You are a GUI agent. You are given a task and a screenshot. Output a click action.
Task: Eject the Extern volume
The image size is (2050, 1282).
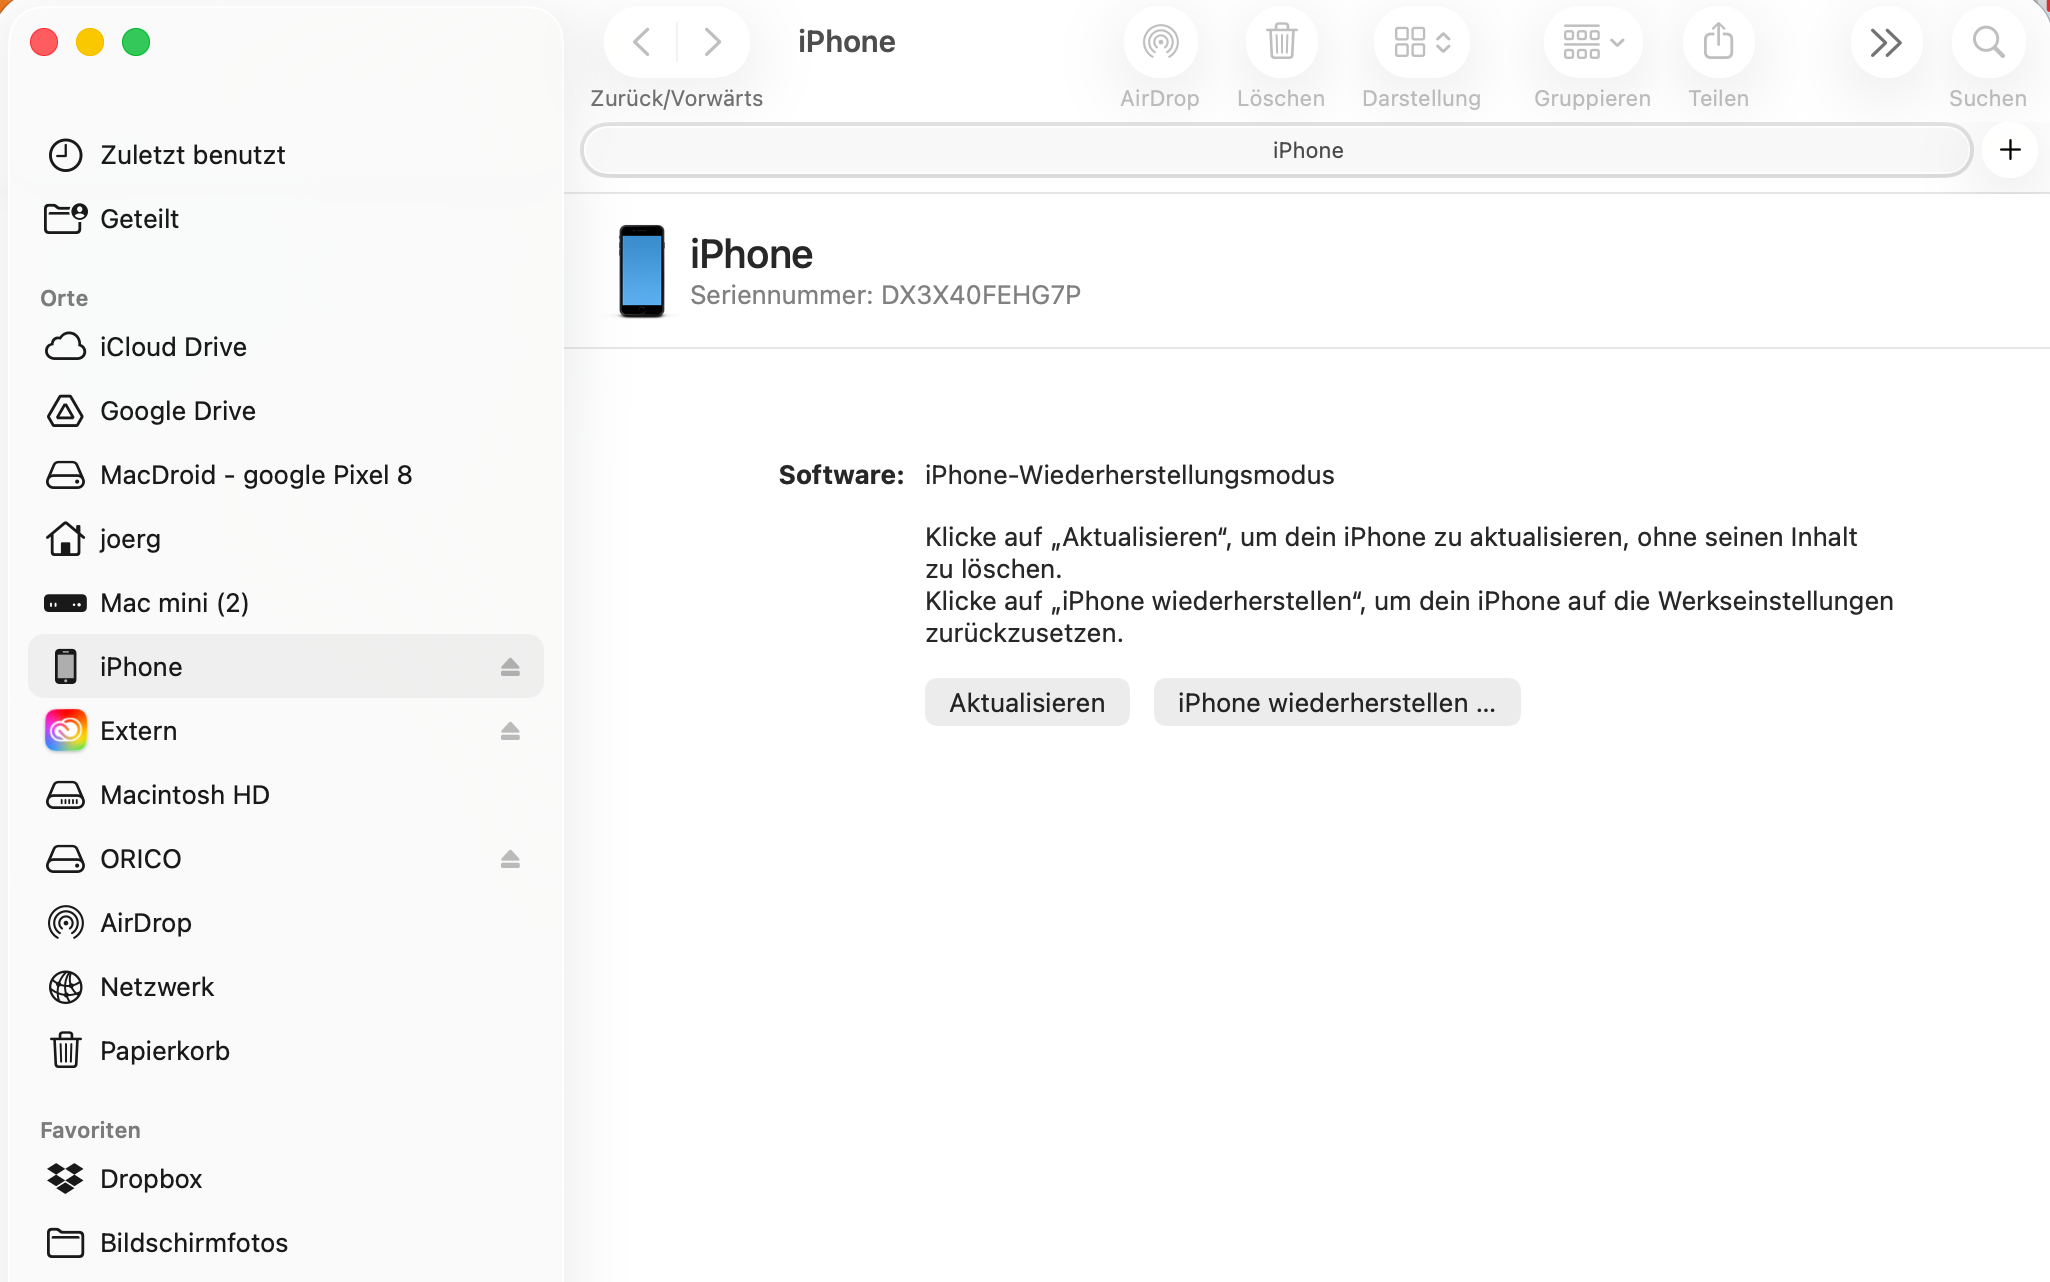(x=510, y=731)
